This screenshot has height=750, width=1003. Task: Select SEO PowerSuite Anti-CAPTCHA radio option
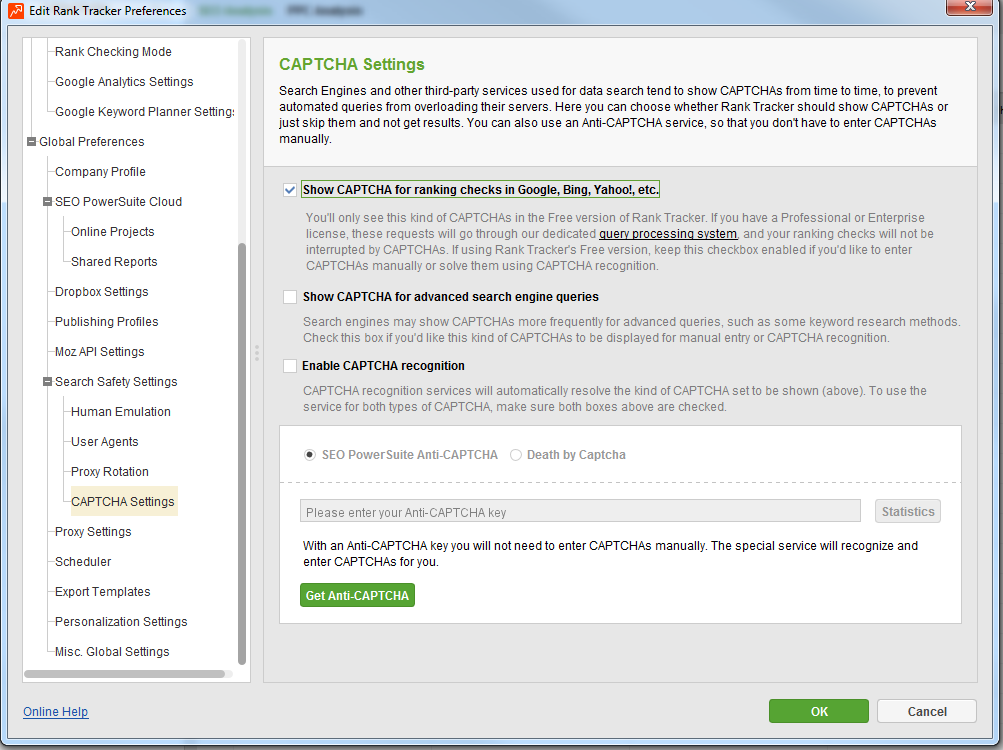pos(310,455)
